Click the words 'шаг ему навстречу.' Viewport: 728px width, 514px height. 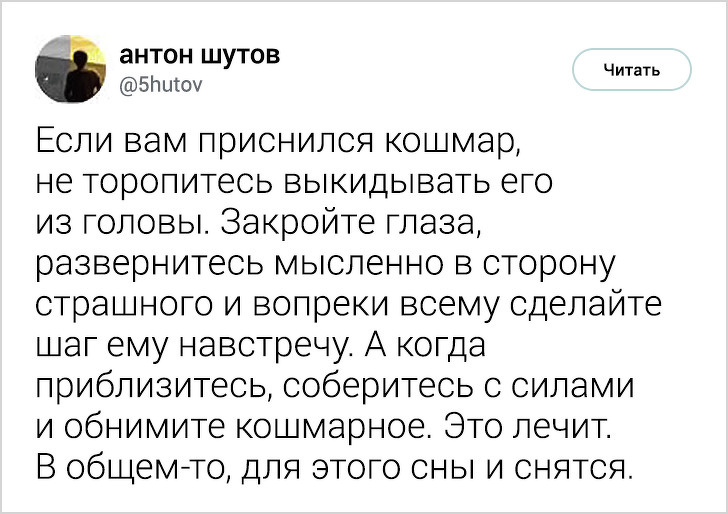(x=191, y=349)
